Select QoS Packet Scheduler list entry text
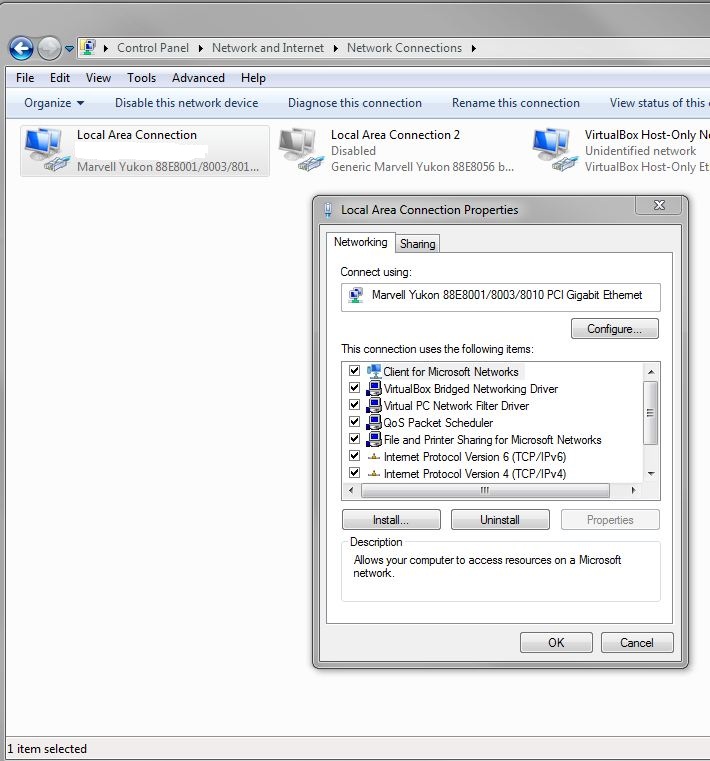 tap(438, 423)
